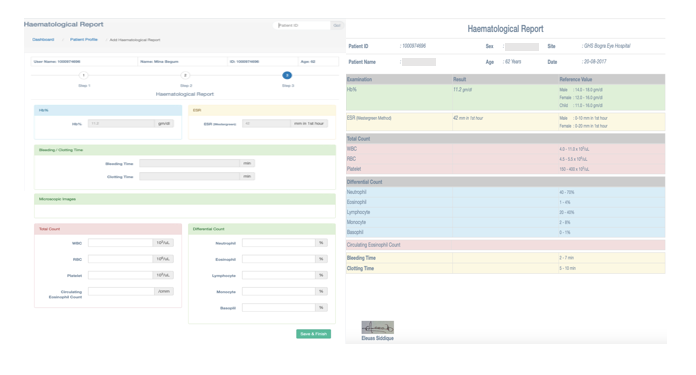The image size is (696, 375).
Task: Click the Platelet input field
Action: (x=121, y=275)
